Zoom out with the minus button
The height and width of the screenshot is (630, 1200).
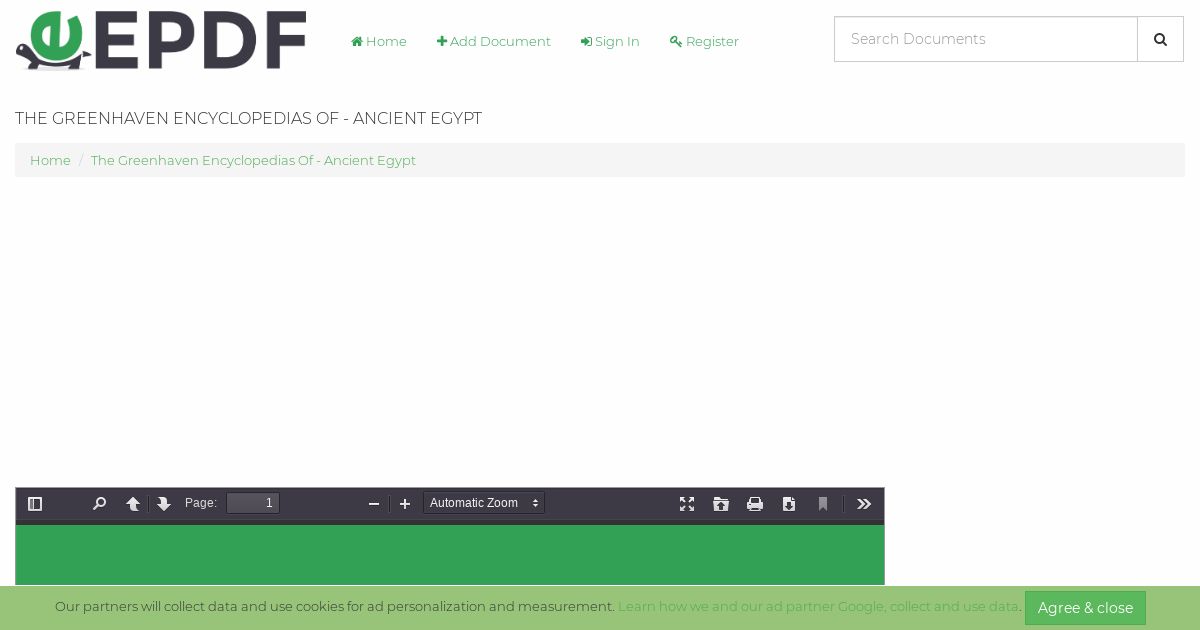click(x=374, y=504)
